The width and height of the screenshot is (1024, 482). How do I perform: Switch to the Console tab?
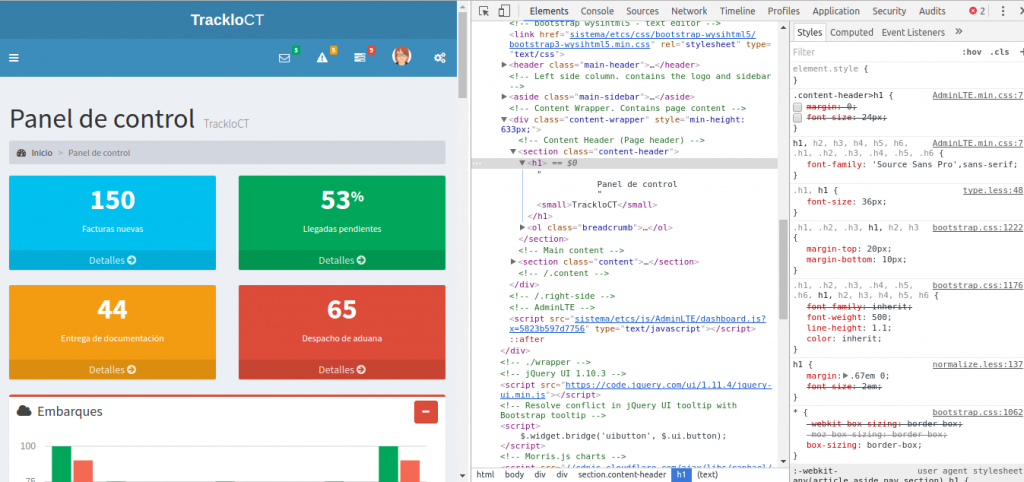(598, 11)
